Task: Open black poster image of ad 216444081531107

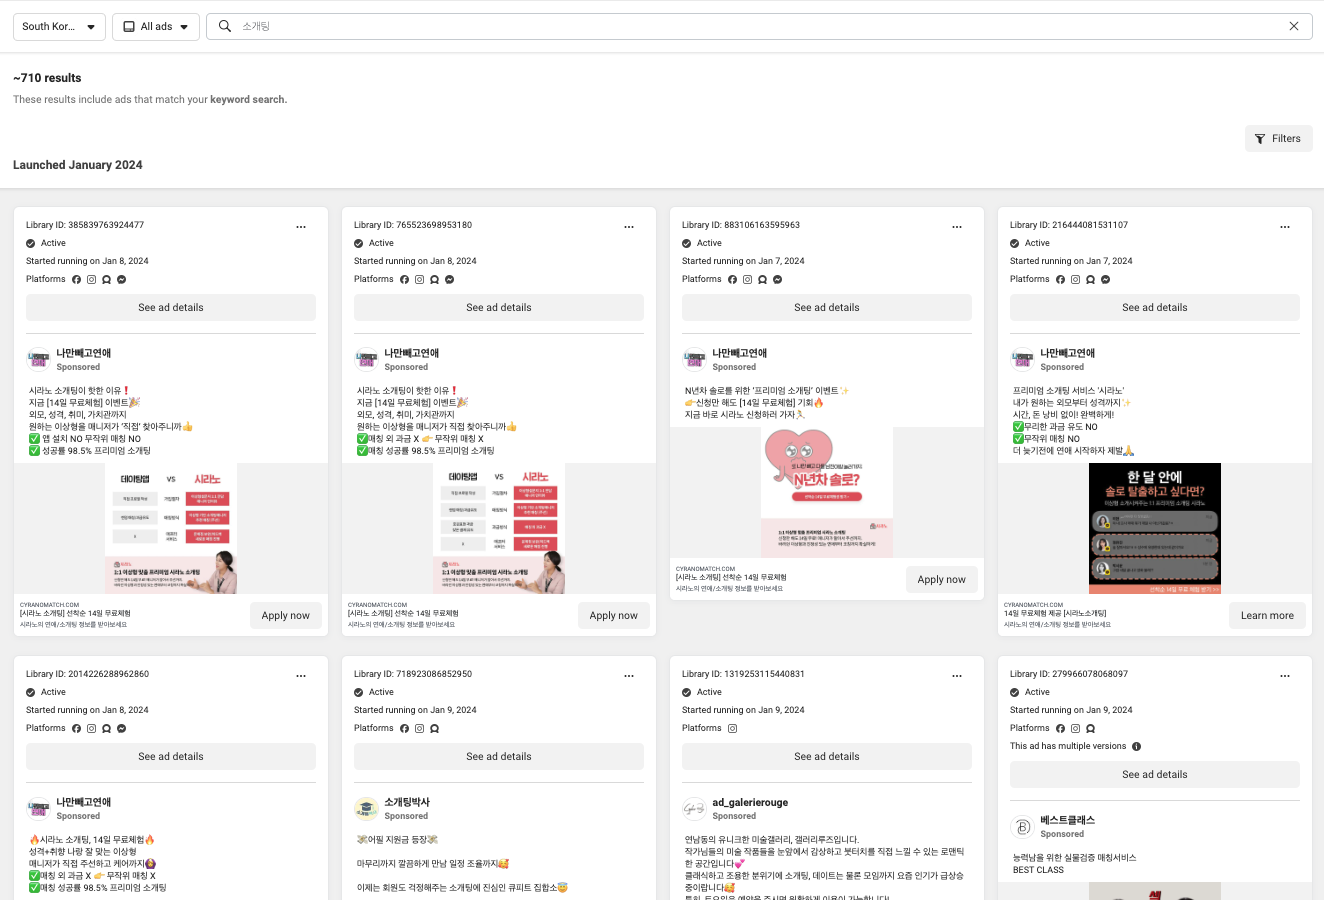Action: 1155,529
